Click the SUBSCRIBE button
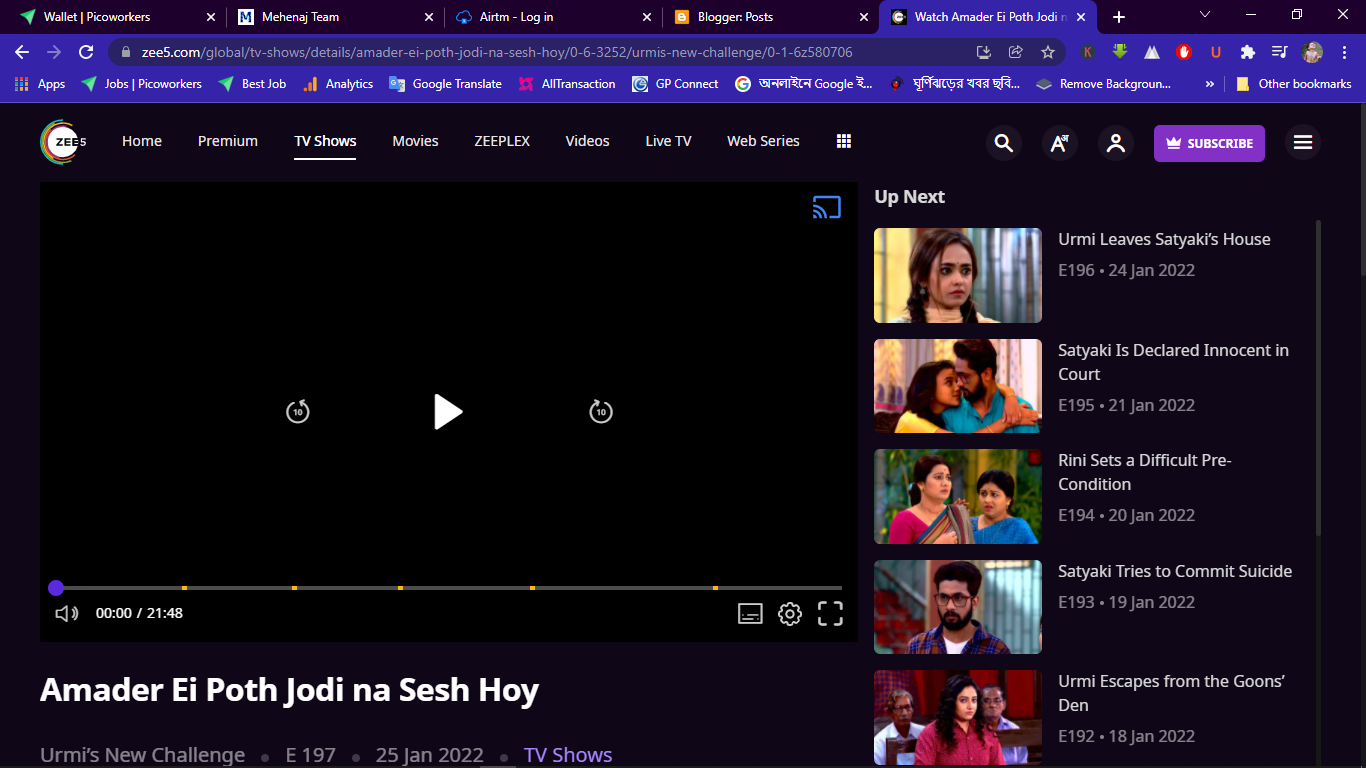This screenshot has height=768, width=1366. 1209,143
